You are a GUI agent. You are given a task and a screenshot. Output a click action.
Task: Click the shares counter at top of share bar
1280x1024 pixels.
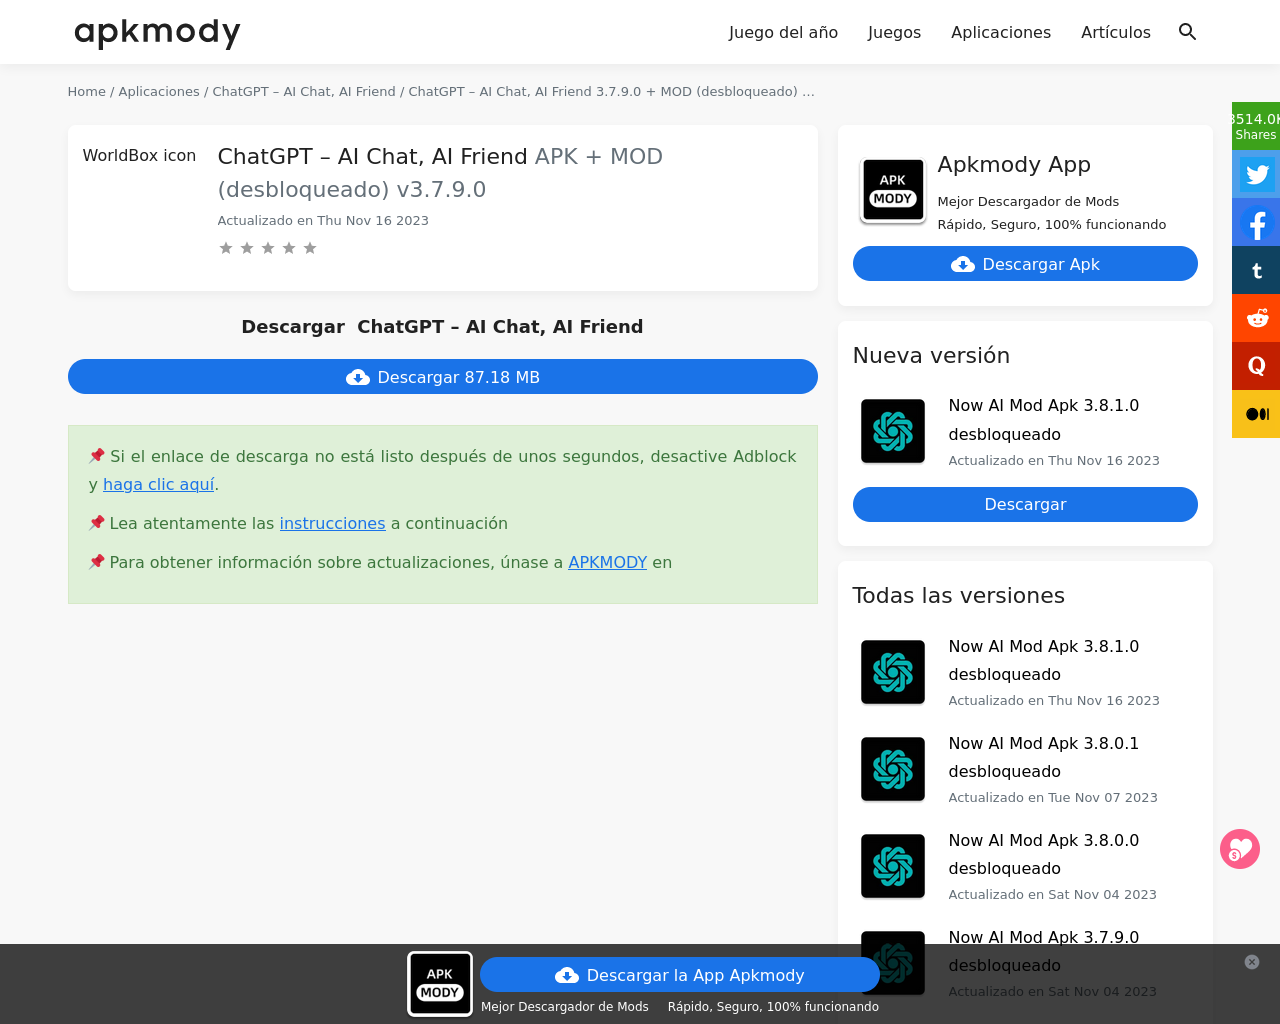click(x=1256, y=126)
